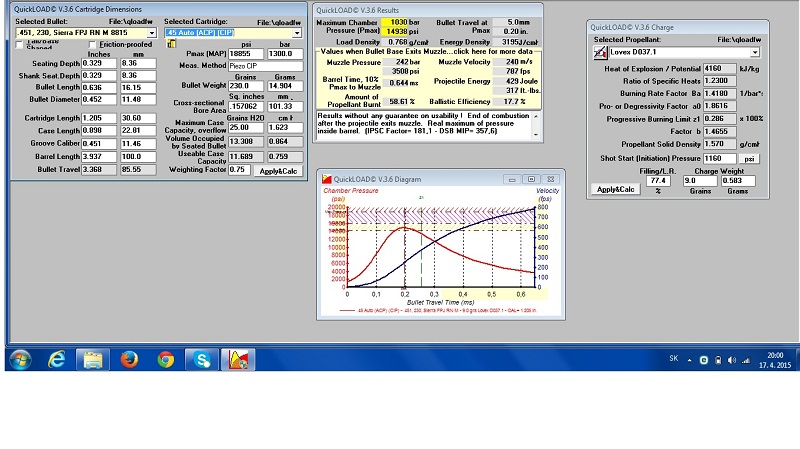Expand the Selected Bullet dropdown
Viewport: 800px width, 449px height.
click(154, 33)
